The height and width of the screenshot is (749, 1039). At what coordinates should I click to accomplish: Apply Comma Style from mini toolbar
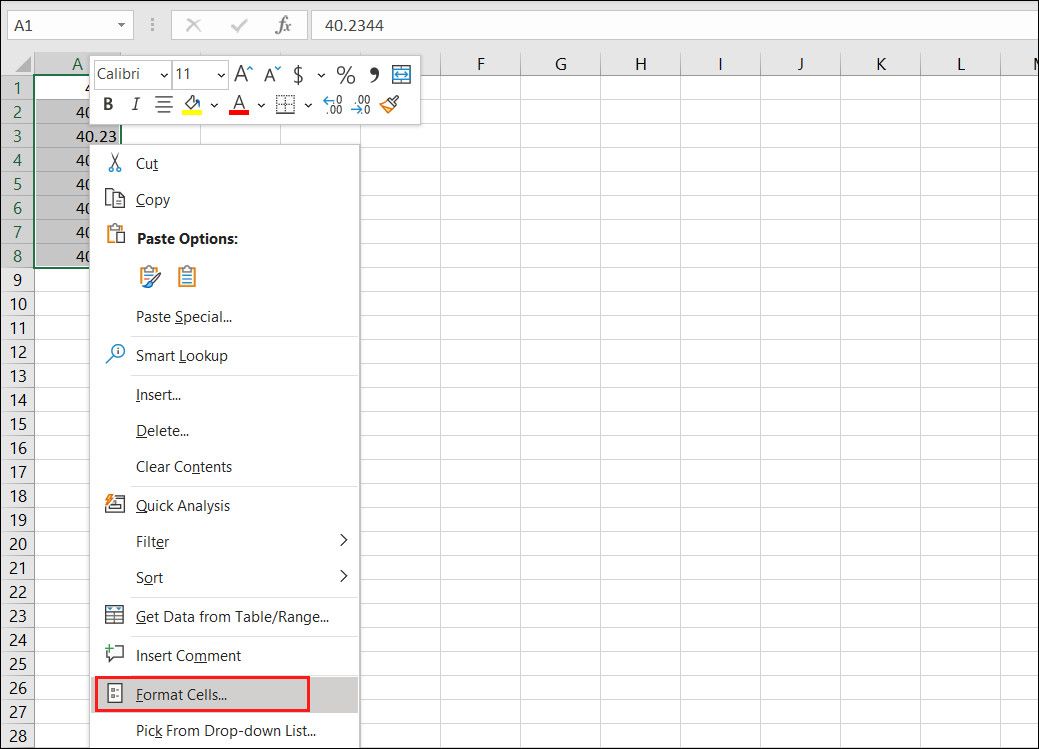374,74
